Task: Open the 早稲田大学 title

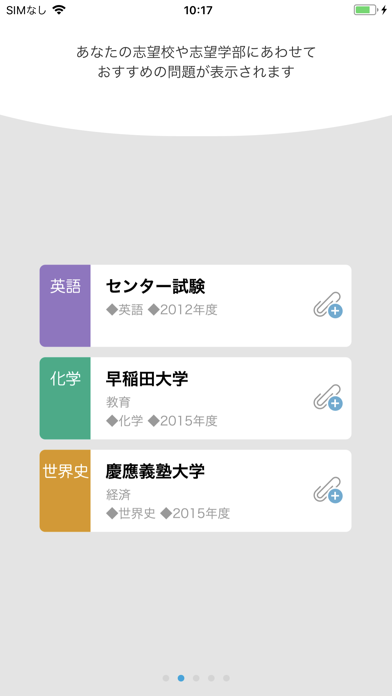Action: click(147, 380)
